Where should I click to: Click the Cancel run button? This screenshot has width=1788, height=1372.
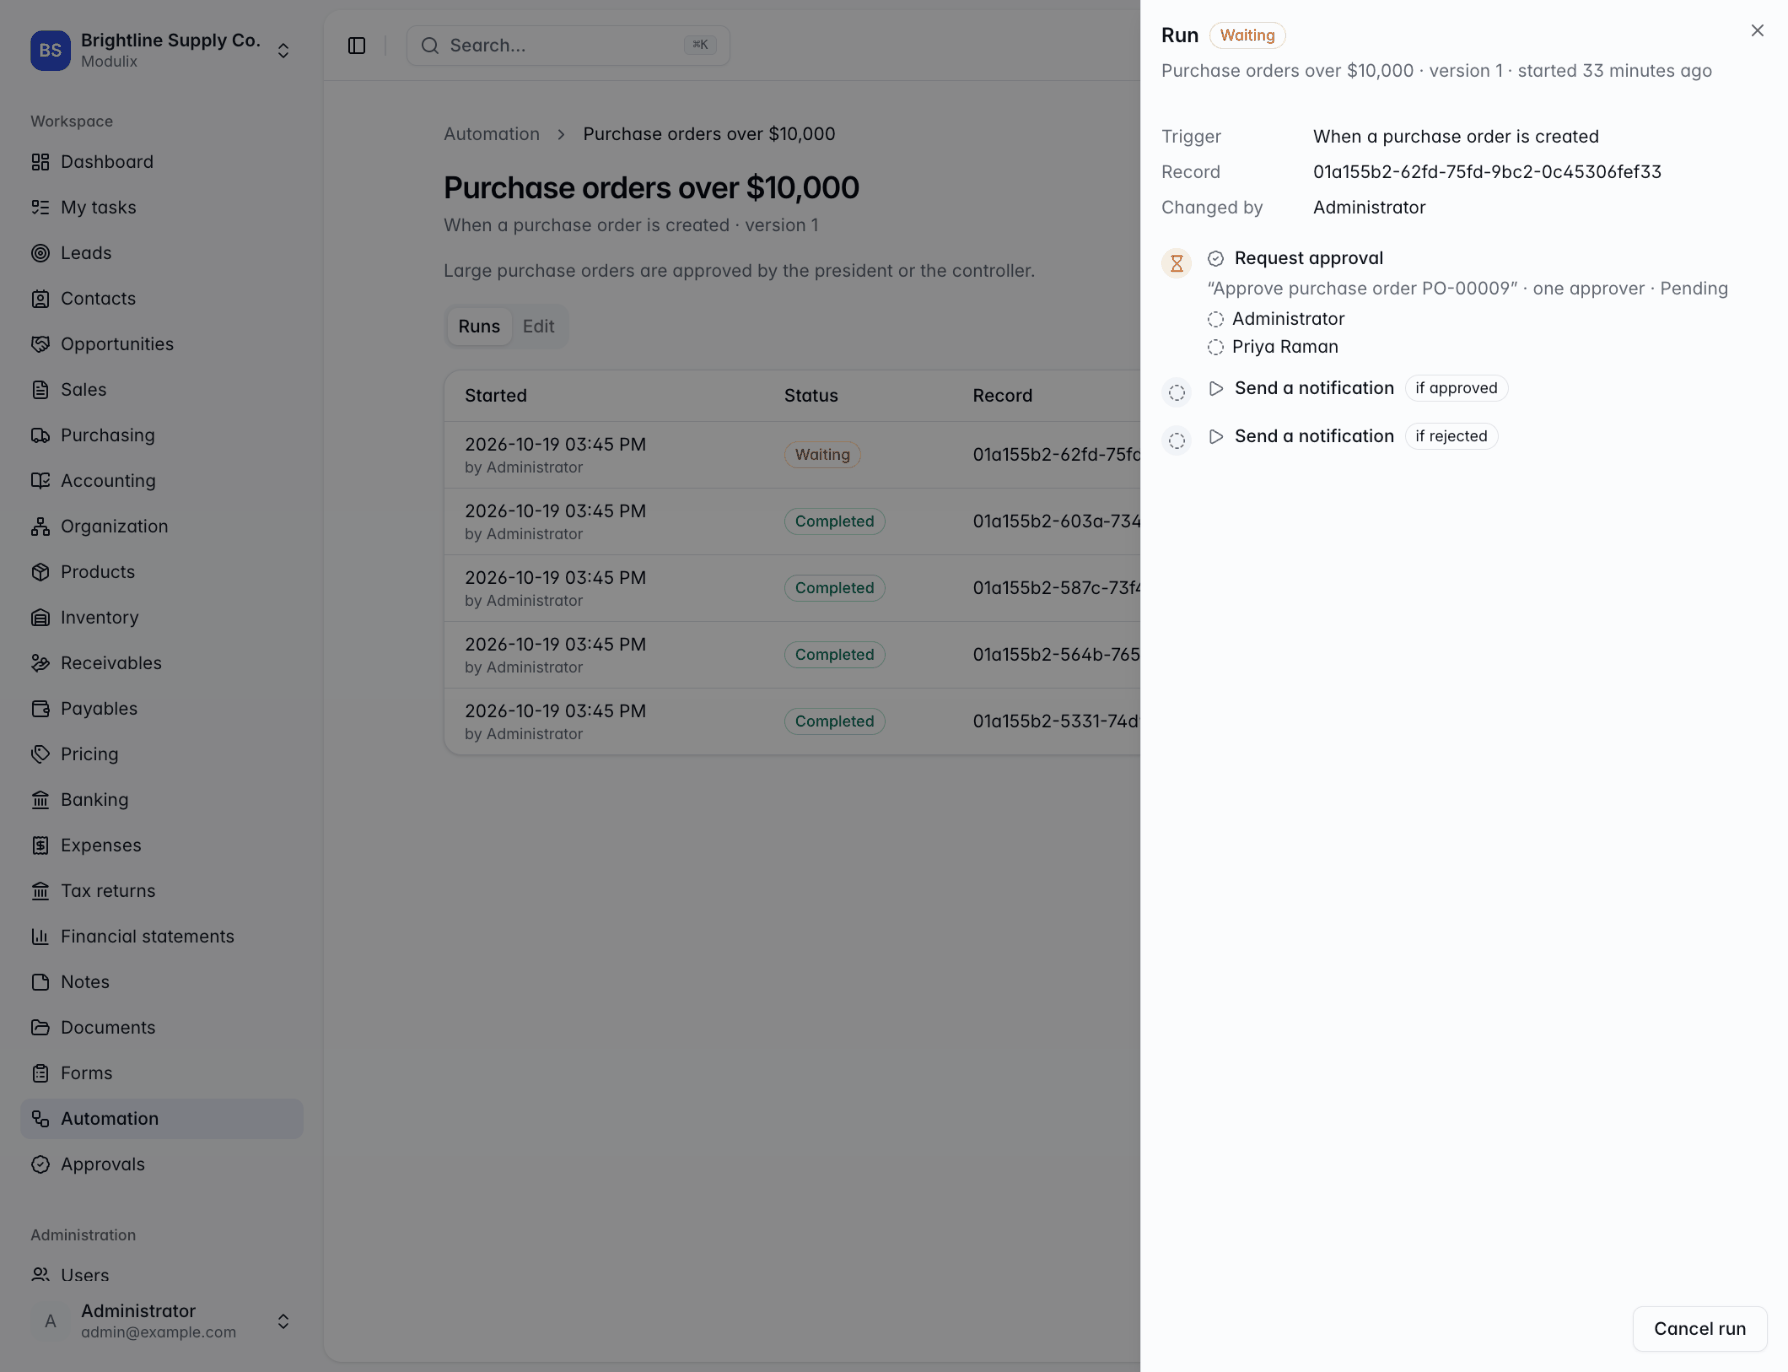pos(1699,1328)
